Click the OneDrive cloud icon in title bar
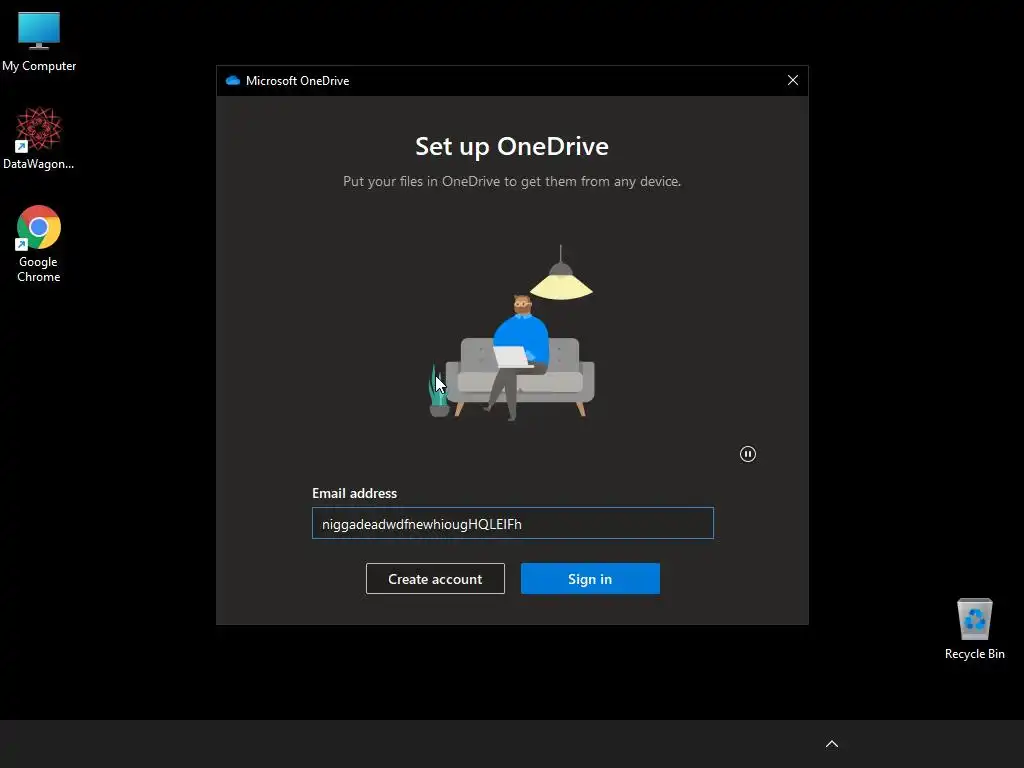This screenshot has height=768, width=1024. 232,80
